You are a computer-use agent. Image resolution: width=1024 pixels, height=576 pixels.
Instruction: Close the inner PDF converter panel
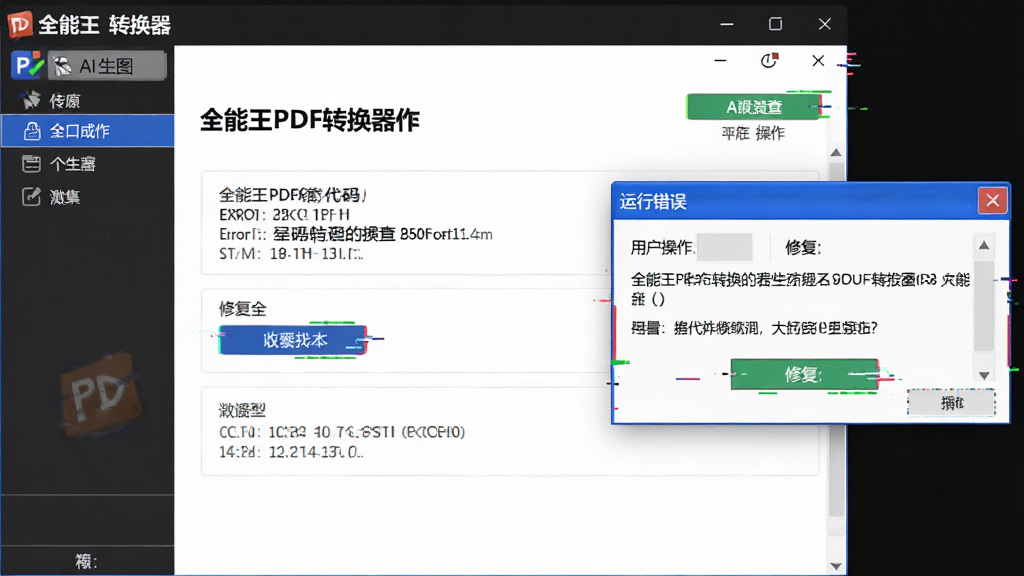[x=818, y=61]
